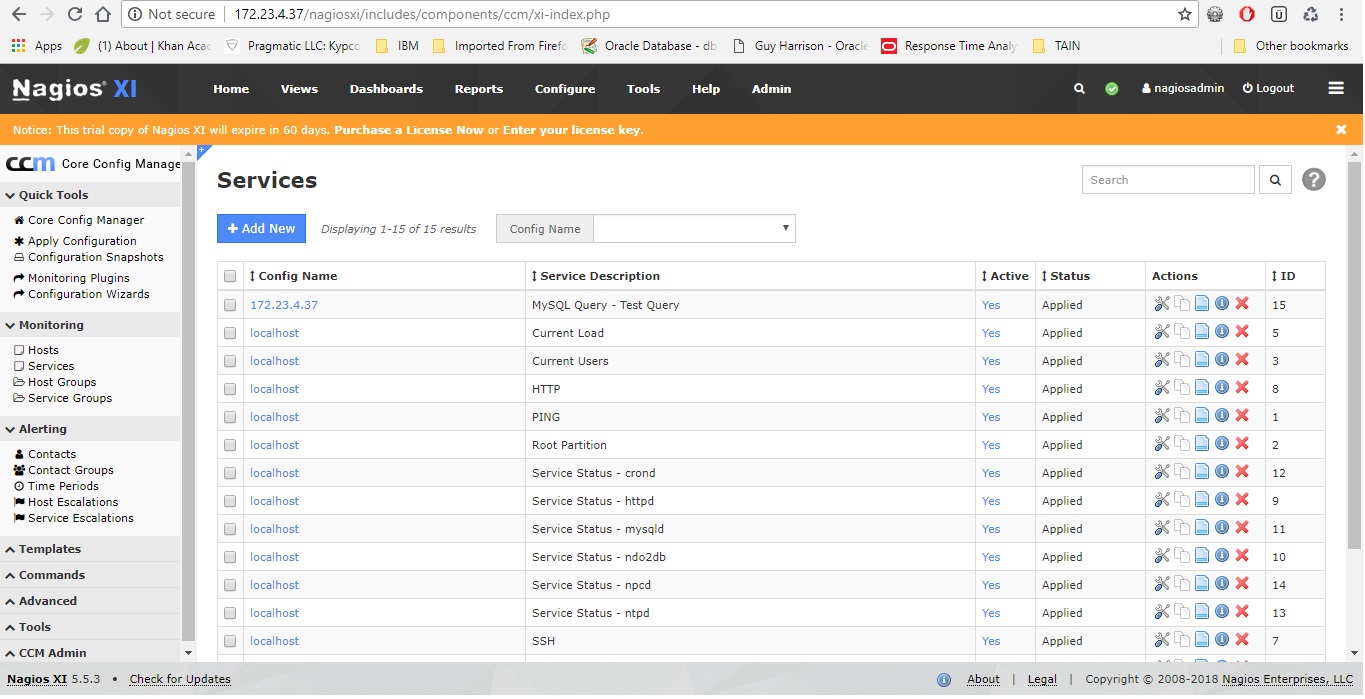Check the HTTP service row checkbox
Viewport: 1365px width, 699px height.
[230, 389]
